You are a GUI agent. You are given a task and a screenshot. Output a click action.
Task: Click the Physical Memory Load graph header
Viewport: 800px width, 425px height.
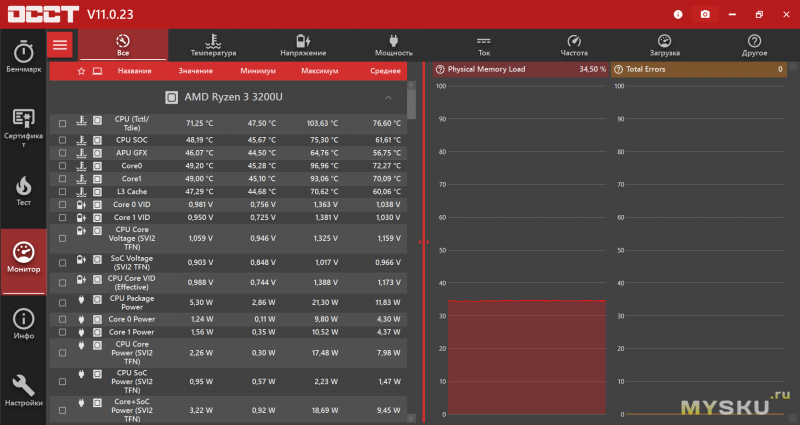tap(520, 69)
